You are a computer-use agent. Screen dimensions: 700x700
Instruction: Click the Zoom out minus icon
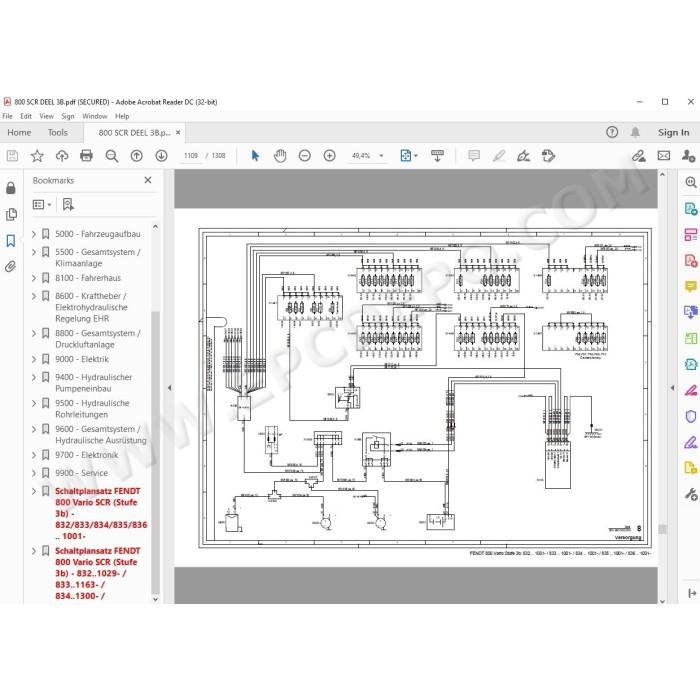point(304,155)
